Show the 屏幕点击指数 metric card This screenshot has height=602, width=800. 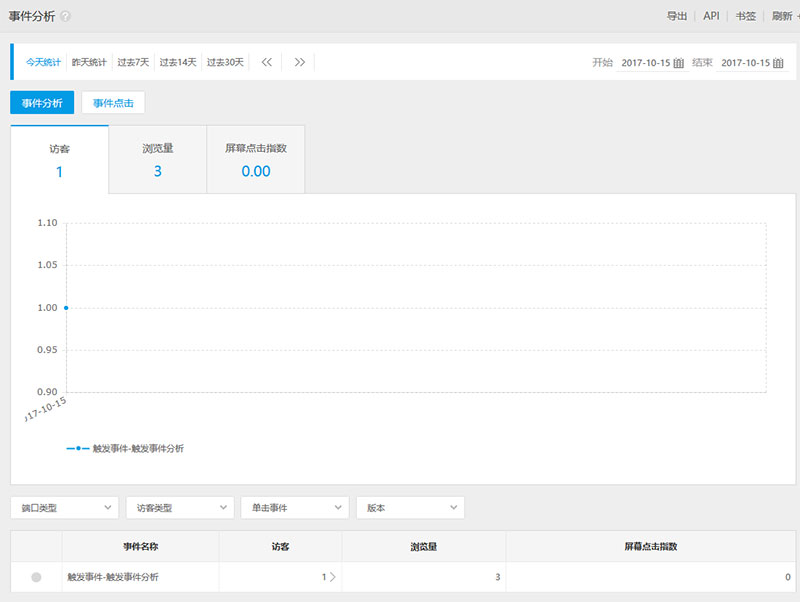256,160
